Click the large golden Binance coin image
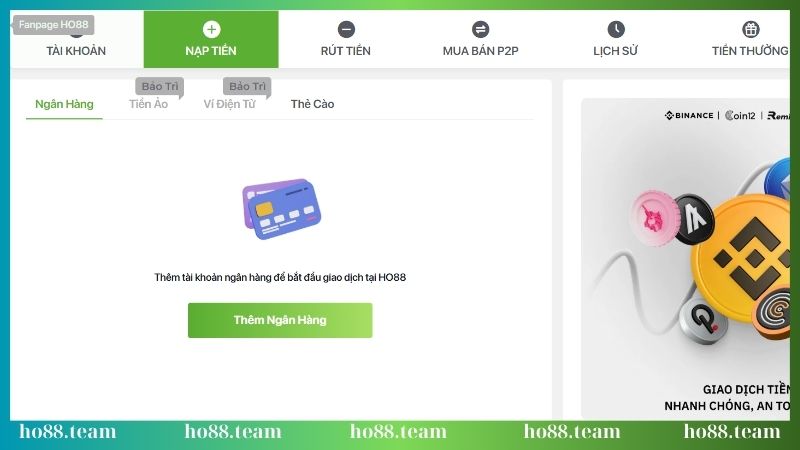This screenshot has height=450, width=800. pos(742,258)
